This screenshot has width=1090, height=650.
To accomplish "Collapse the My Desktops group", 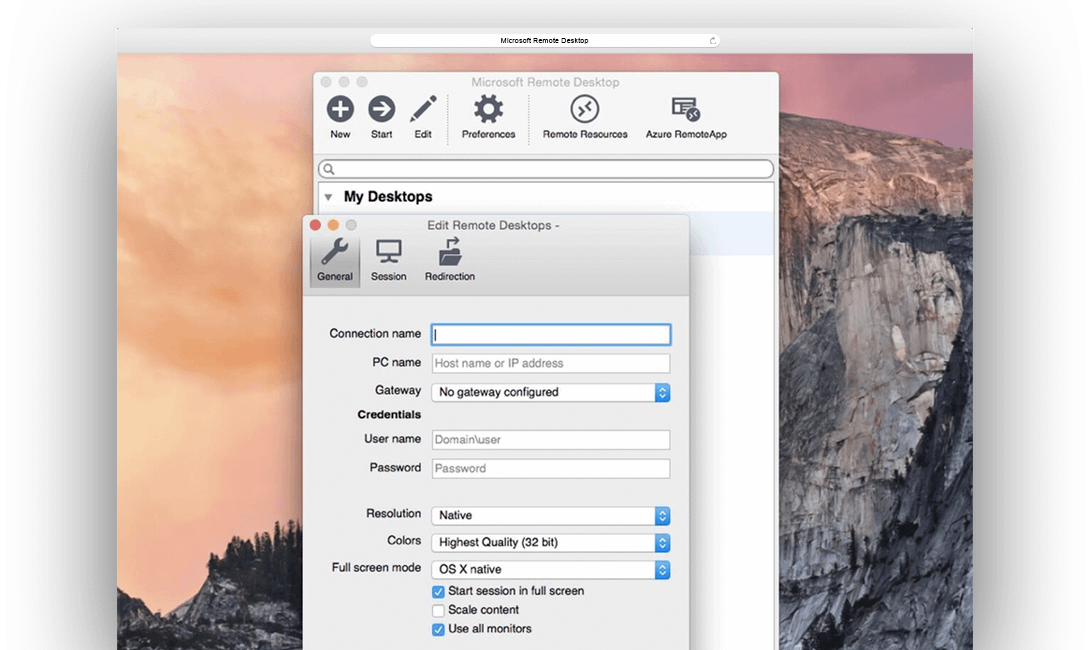I will 328,197.
